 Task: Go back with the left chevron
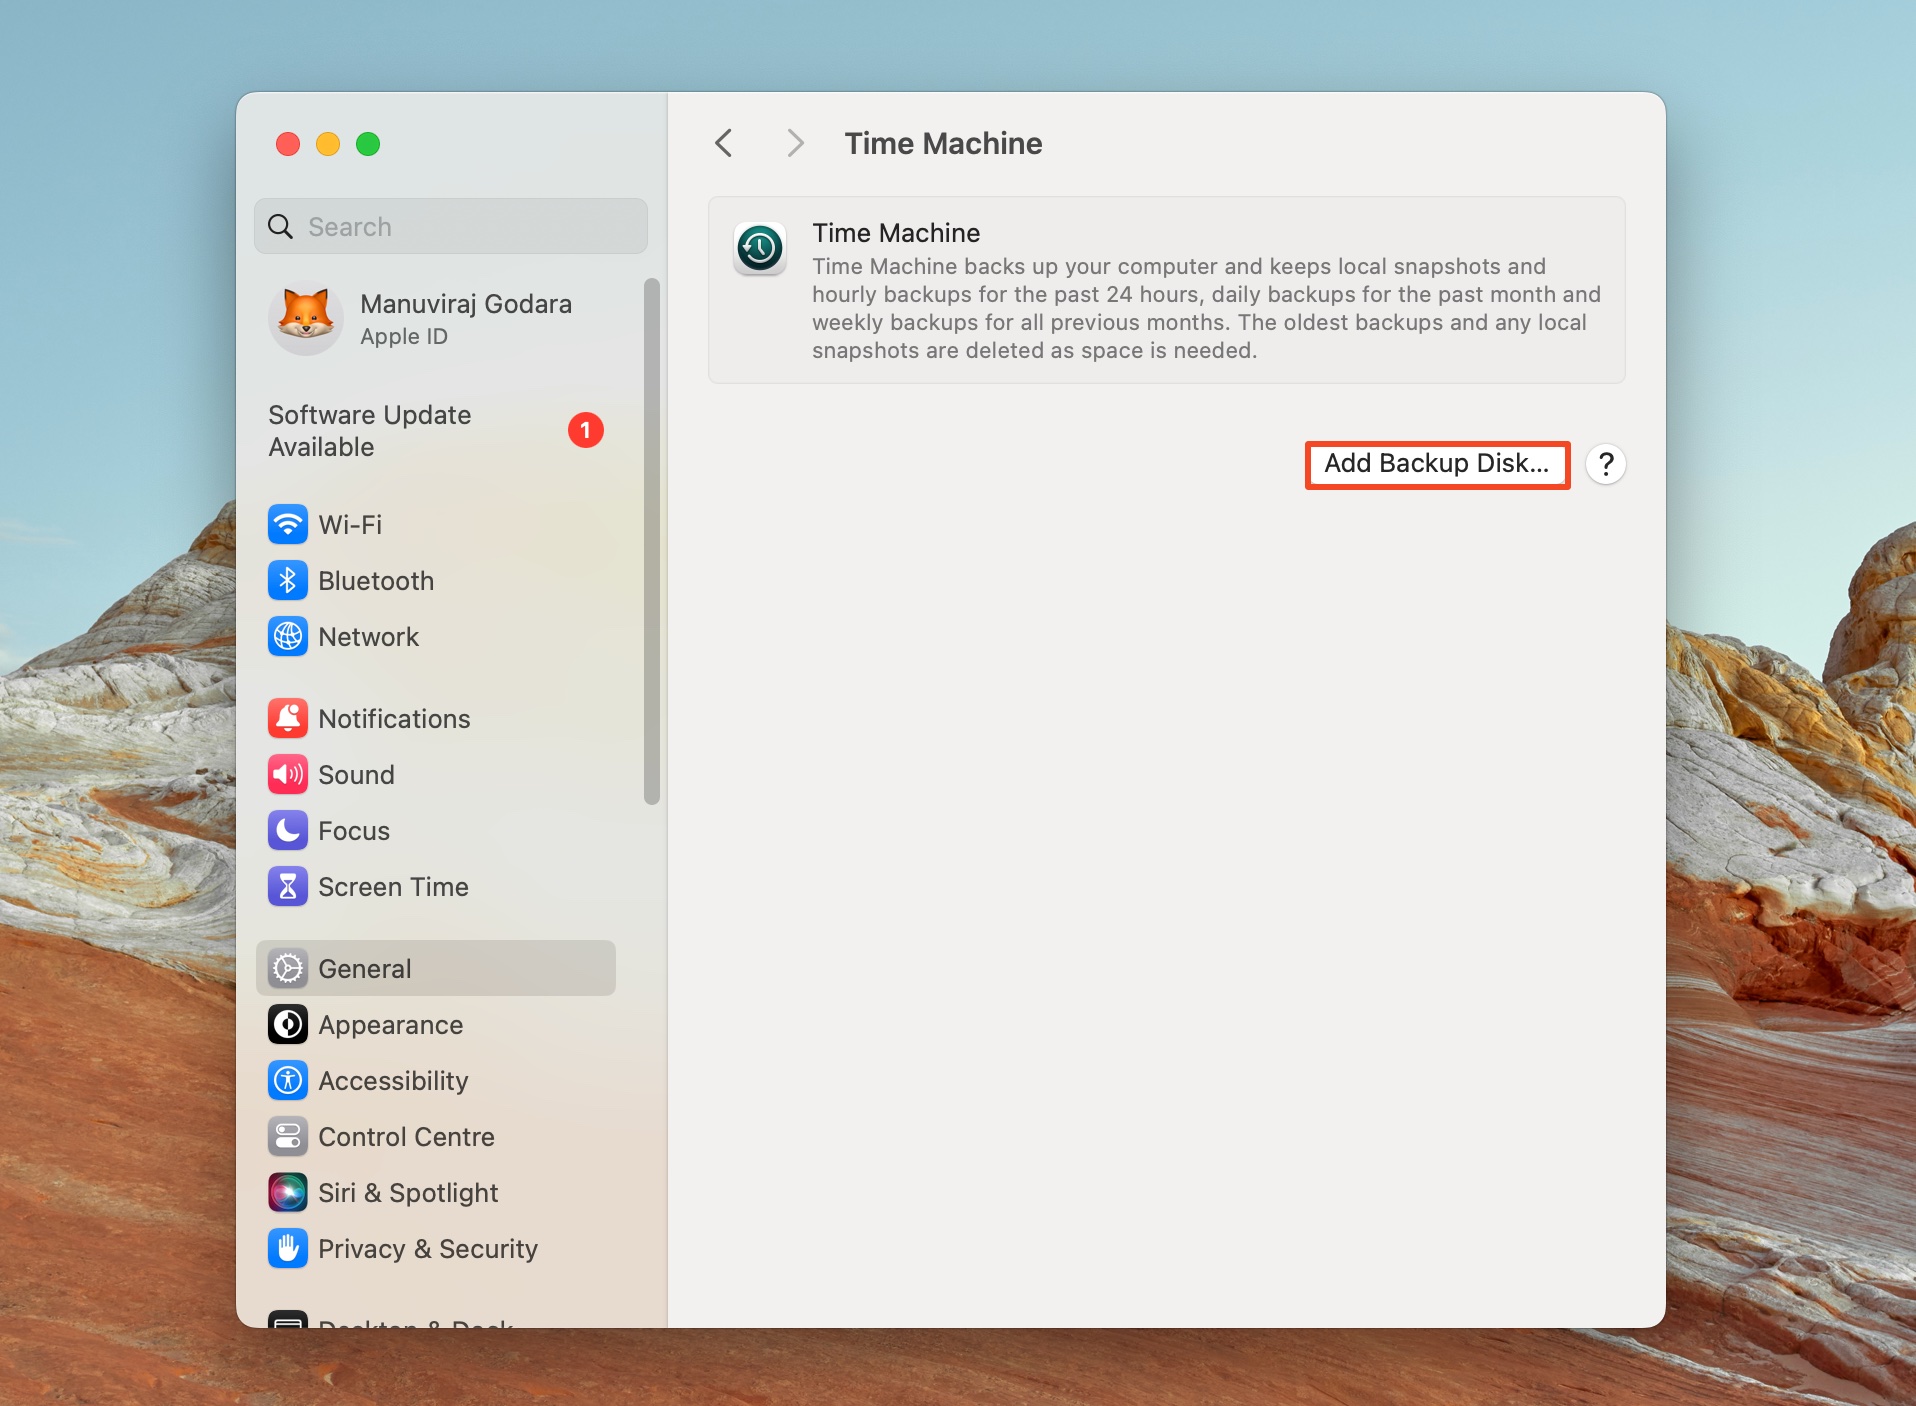pos(724,144)
